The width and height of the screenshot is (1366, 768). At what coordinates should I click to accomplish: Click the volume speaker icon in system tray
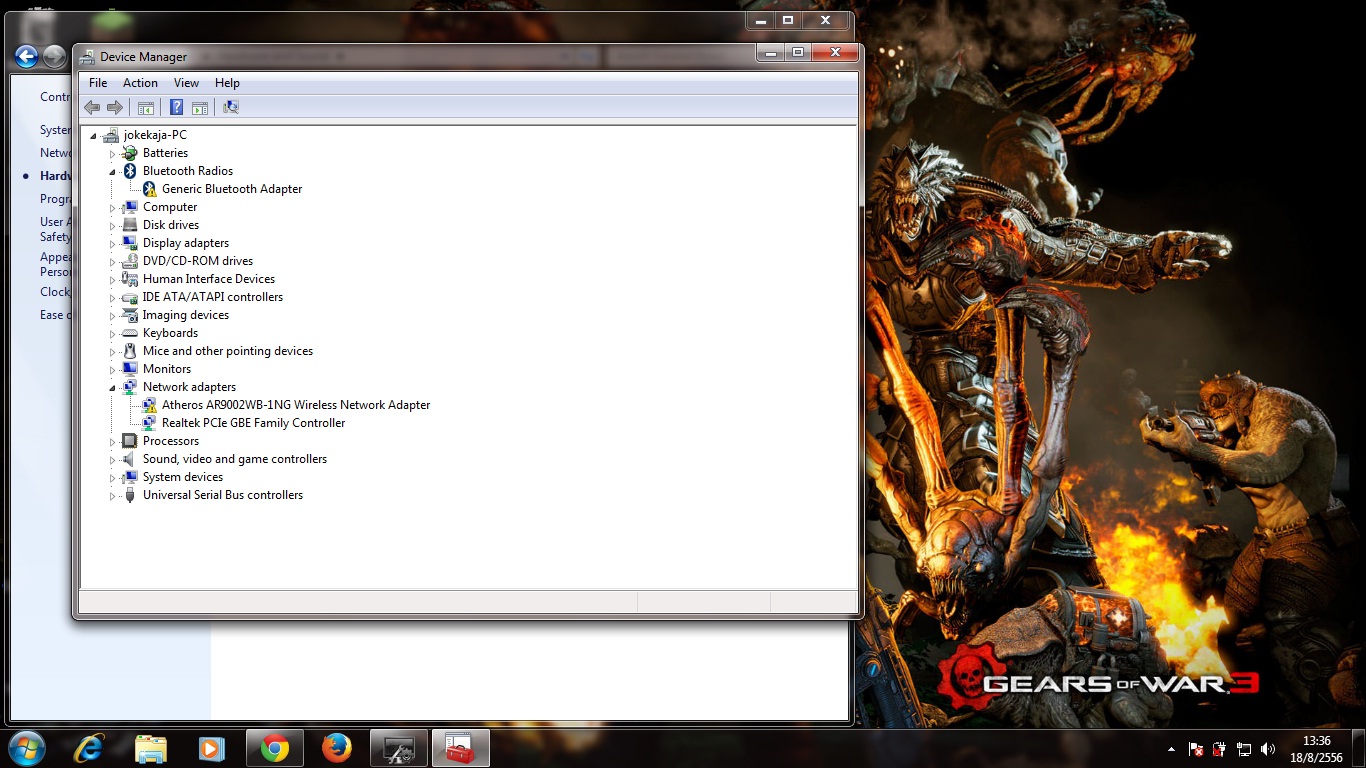[1269, 749]
